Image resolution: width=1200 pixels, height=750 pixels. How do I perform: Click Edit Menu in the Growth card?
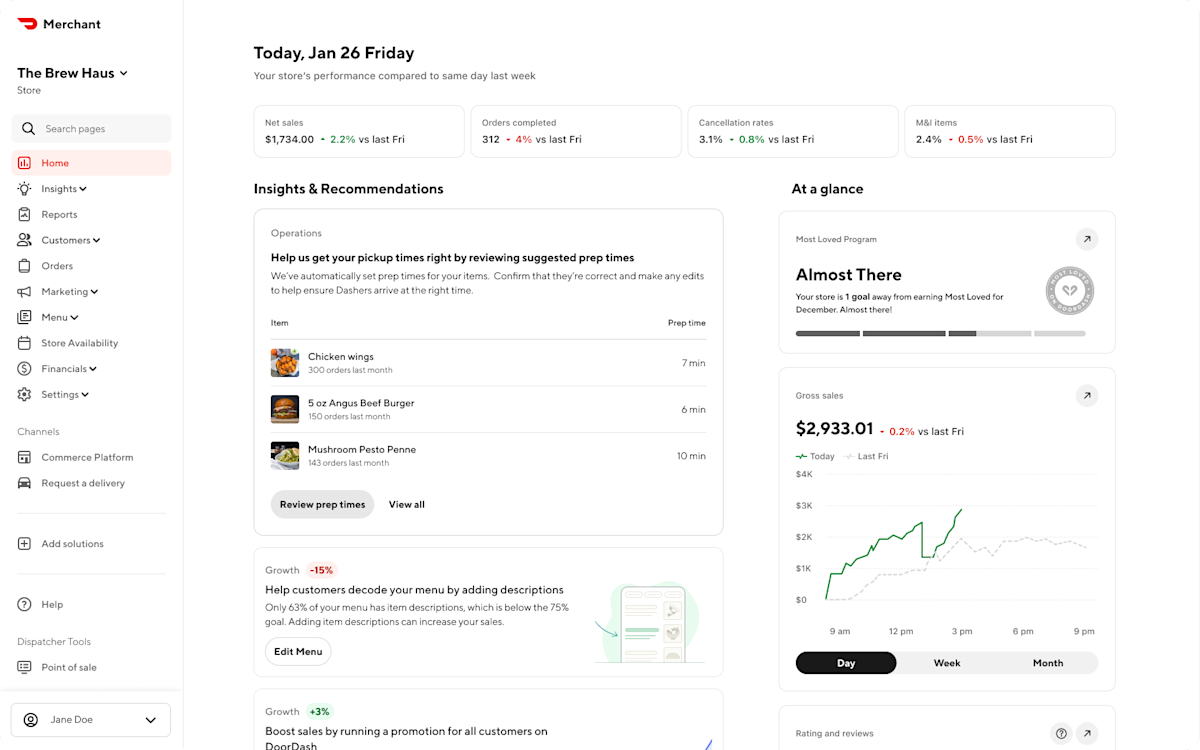click(298, 651)
